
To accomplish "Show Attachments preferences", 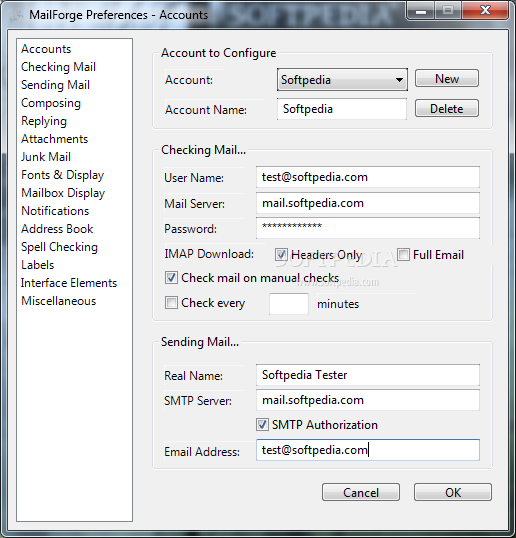I will tap(55, 139).
